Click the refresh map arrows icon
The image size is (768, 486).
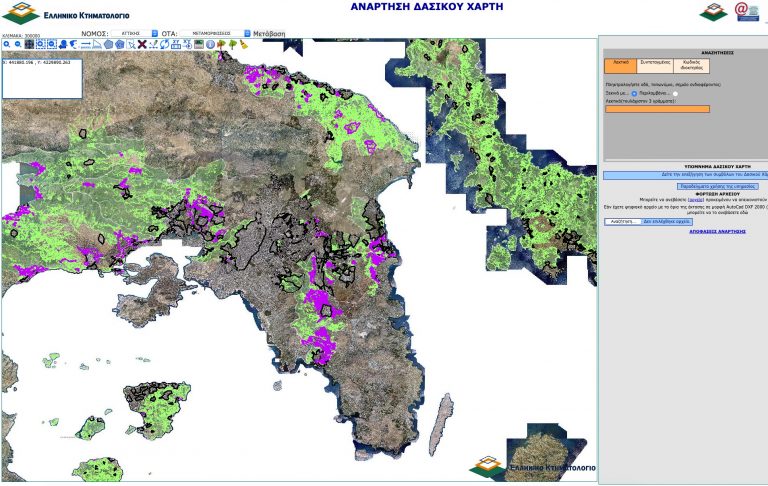pos(165,44)
